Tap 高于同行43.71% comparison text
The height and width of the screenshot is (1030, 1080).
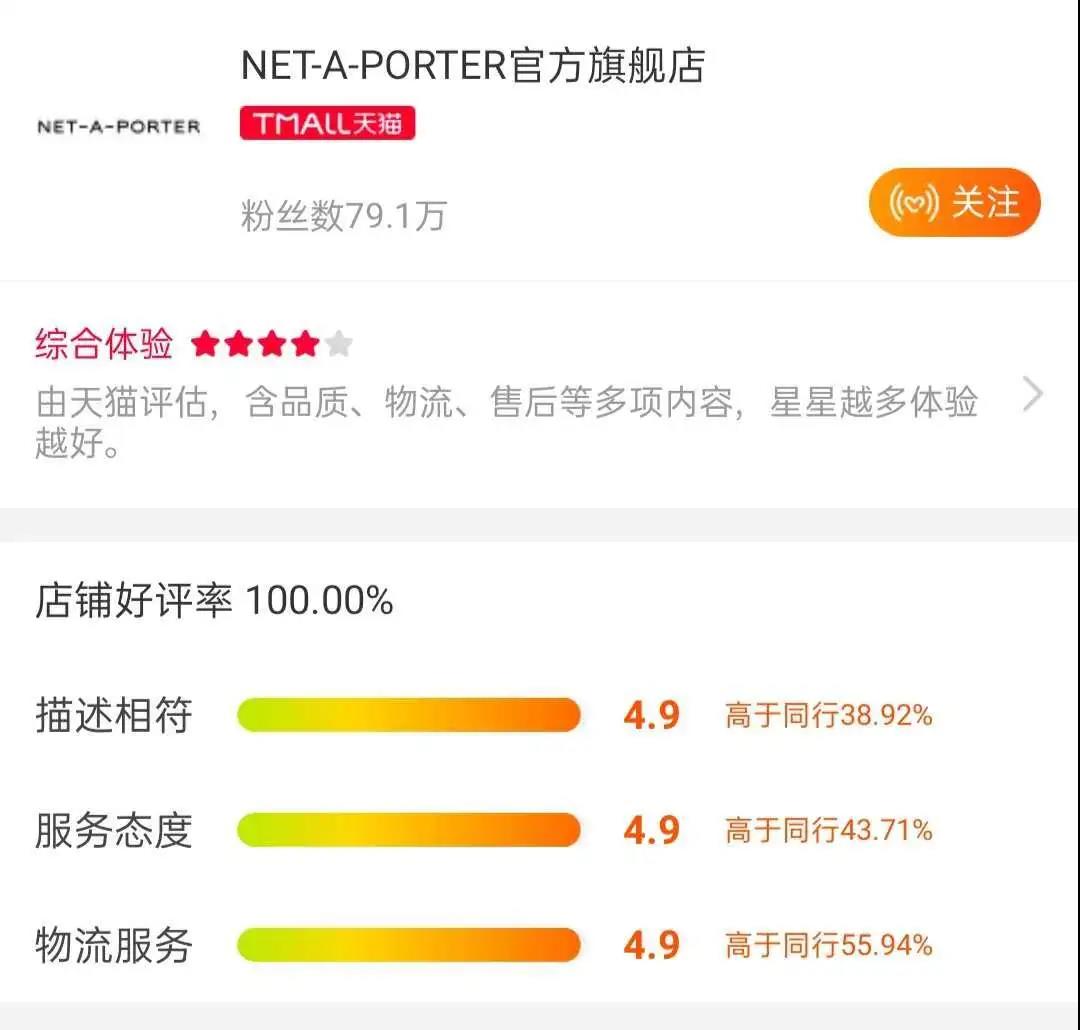[x=829, y=830]
